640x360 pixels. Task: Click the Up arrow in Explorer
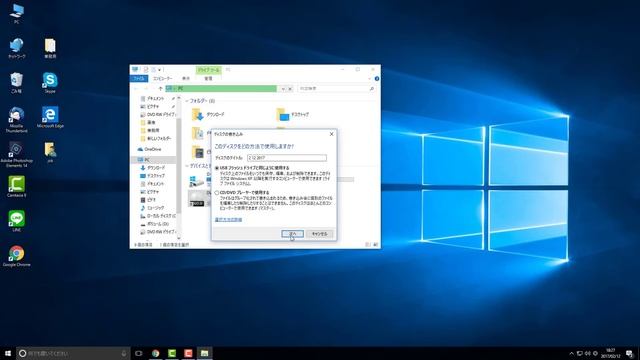click(x=160, y=89)
